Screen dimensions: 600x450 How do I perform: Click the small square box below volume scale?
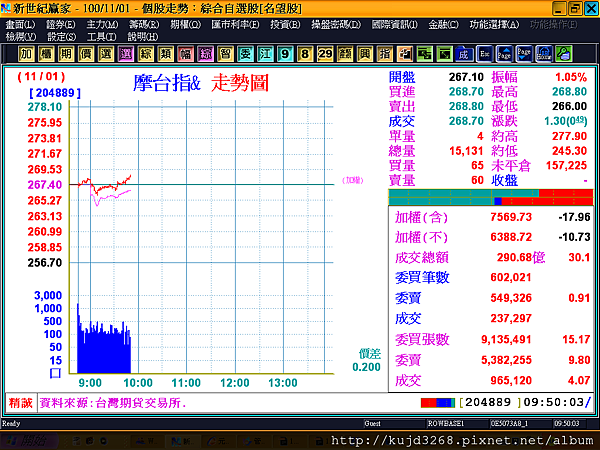click(55, 373)
